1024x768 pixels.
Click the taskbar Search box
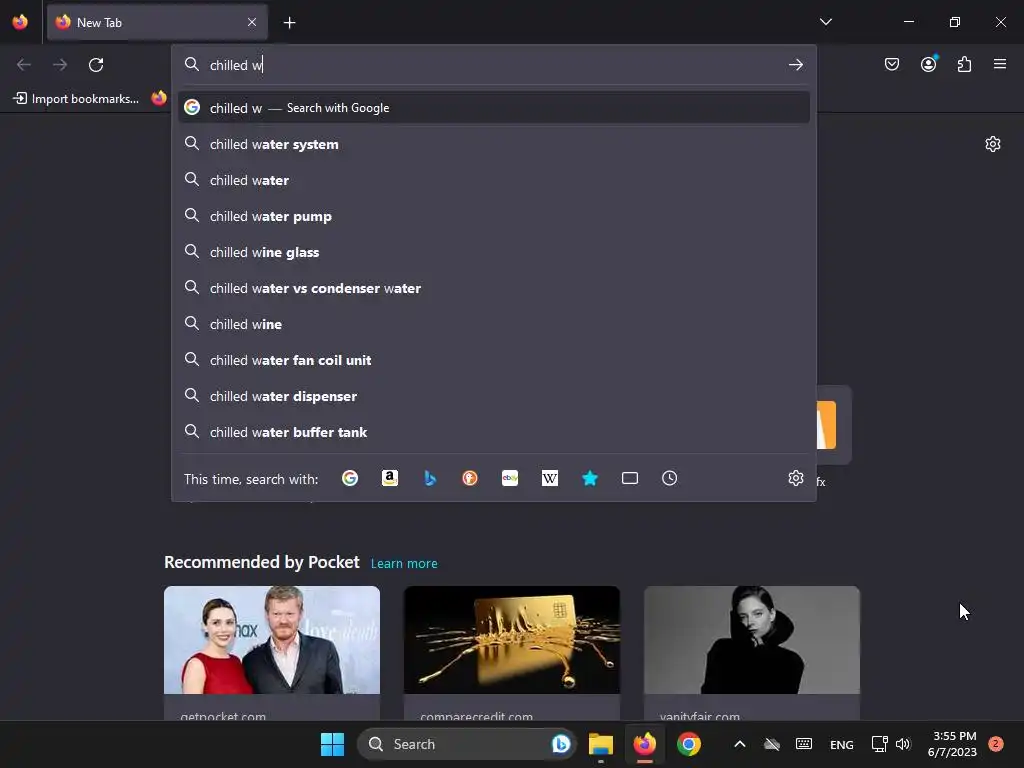[467, 744]
